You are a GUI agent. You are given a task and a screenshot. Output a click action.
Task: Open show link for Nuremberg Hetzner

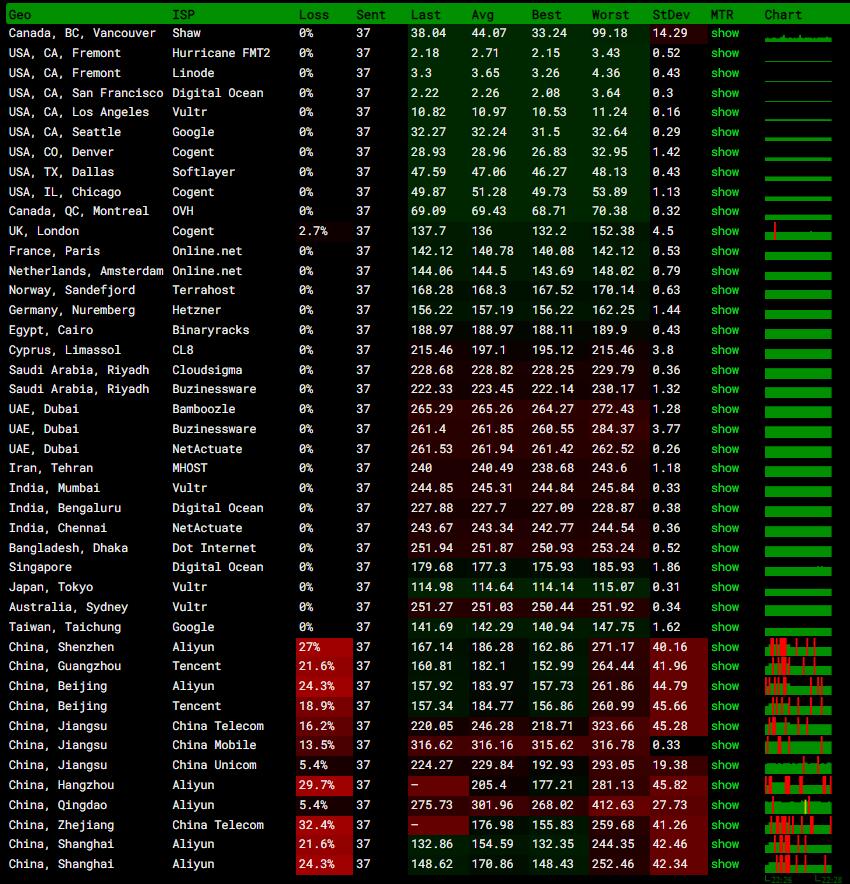point(725,310)
